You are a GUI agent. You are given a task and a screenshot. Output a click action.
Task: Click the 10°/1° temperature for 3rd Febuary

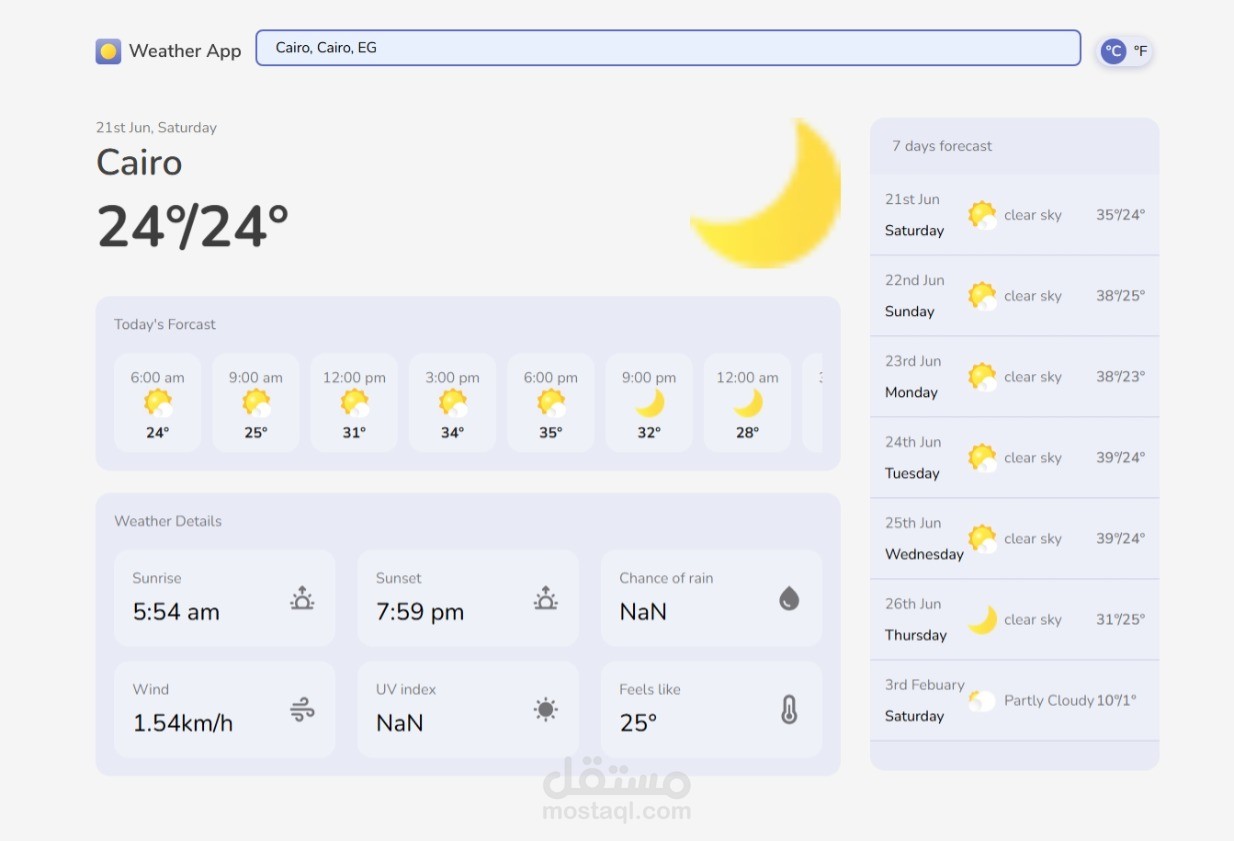pos(1117,701)
